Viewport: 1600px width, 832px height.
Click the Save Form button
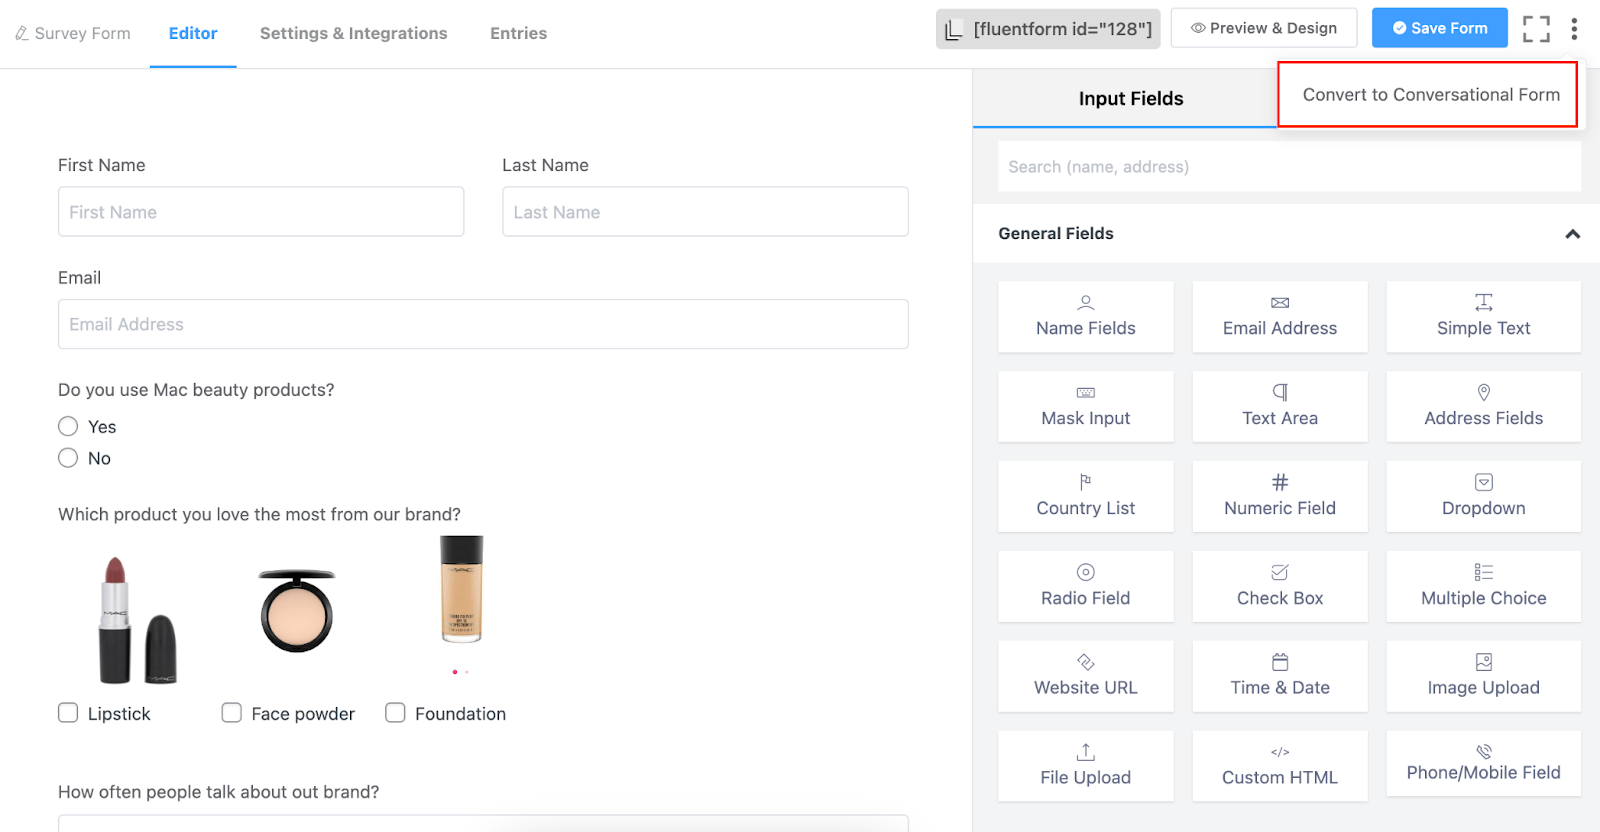(x=1439, y=28)
